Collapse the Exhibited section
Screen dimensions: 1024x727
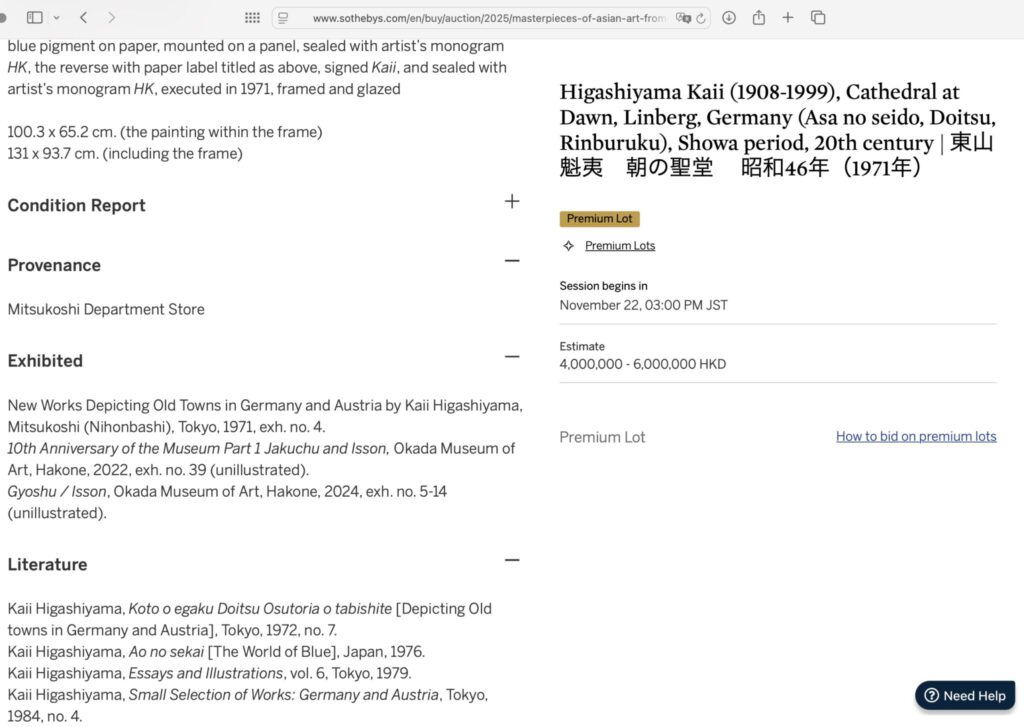(x=512, y=356)
